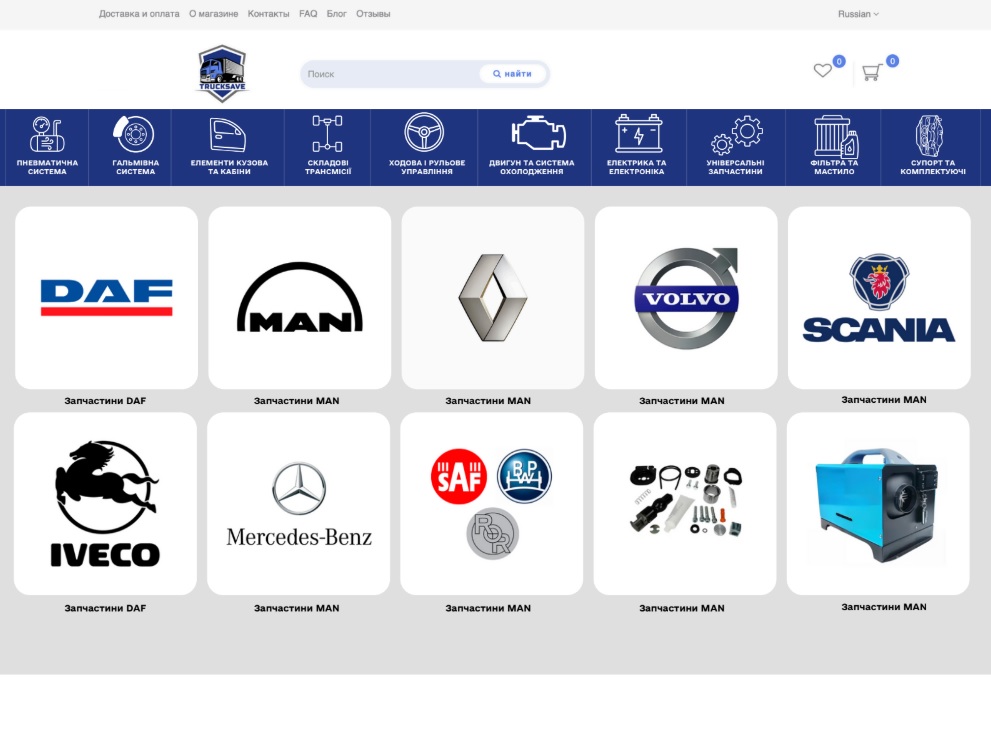
Task: Choose the Scania brand logo tile
Action: [x=879, y=298]
